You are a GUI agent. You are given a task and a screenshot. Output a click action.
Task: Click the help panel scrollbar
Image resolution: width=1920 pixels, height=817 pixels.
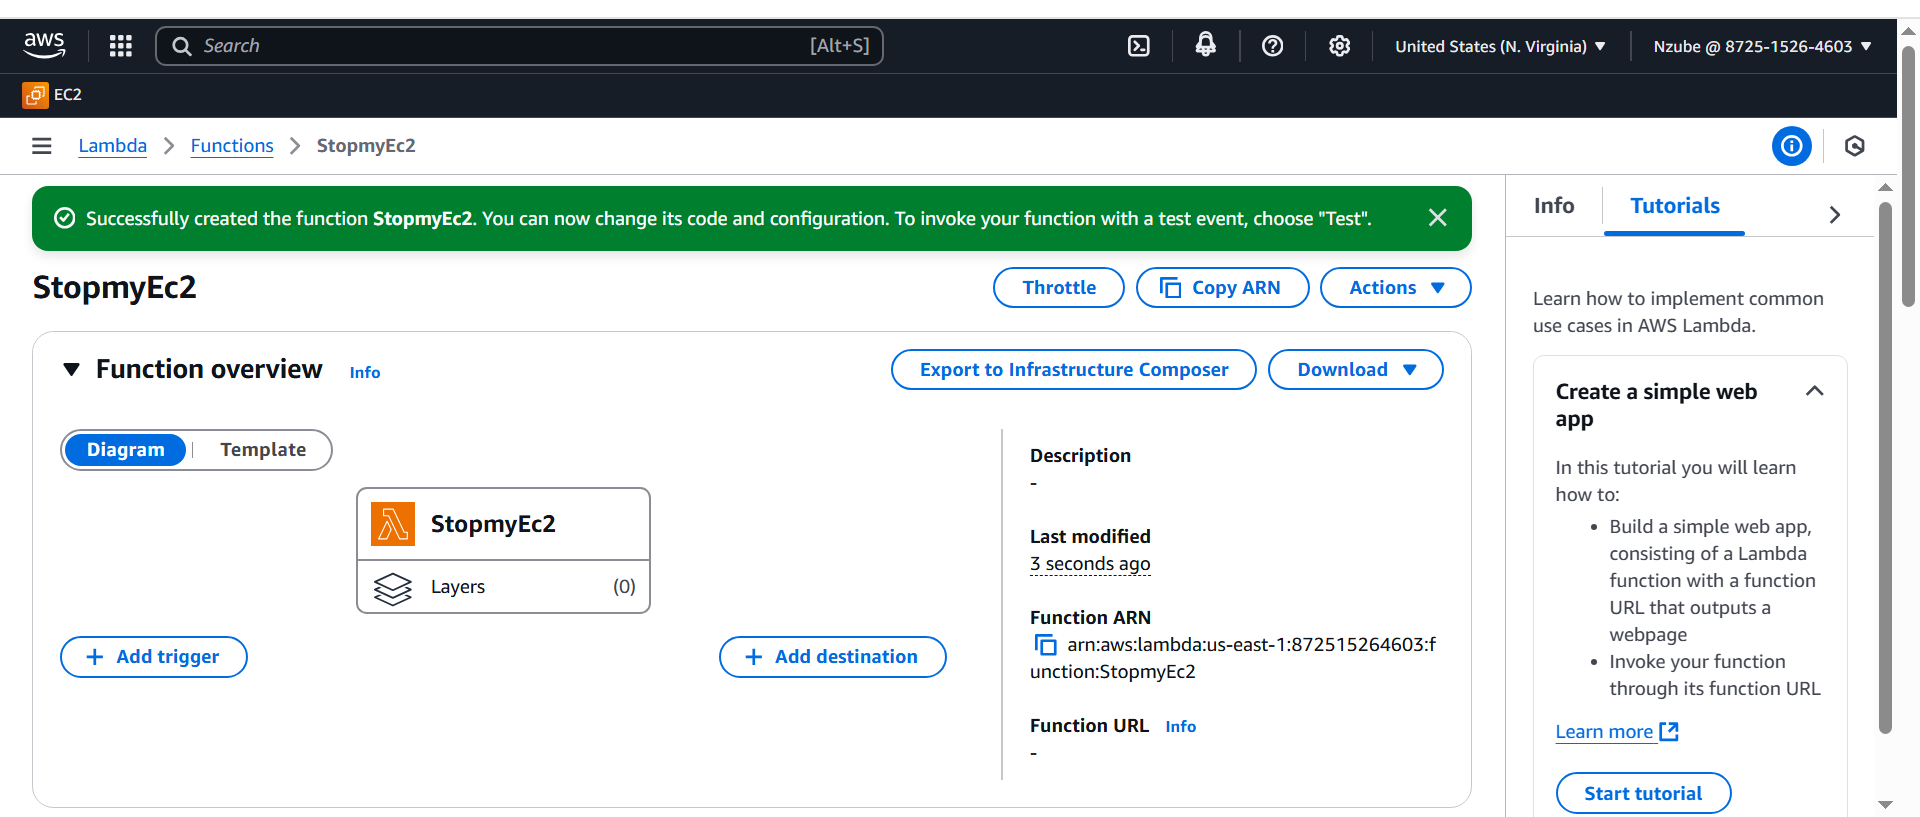tap(1885, 468)
